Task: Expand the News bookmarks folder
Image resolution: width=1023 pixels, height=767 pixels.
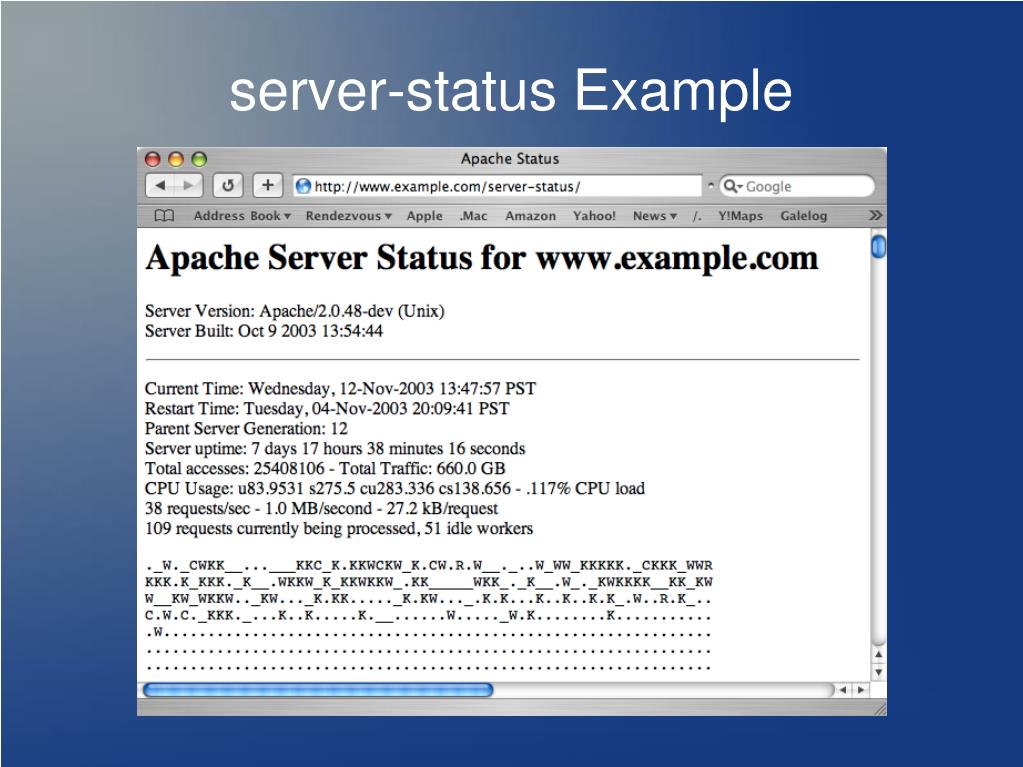Action: tap(655, 216)
